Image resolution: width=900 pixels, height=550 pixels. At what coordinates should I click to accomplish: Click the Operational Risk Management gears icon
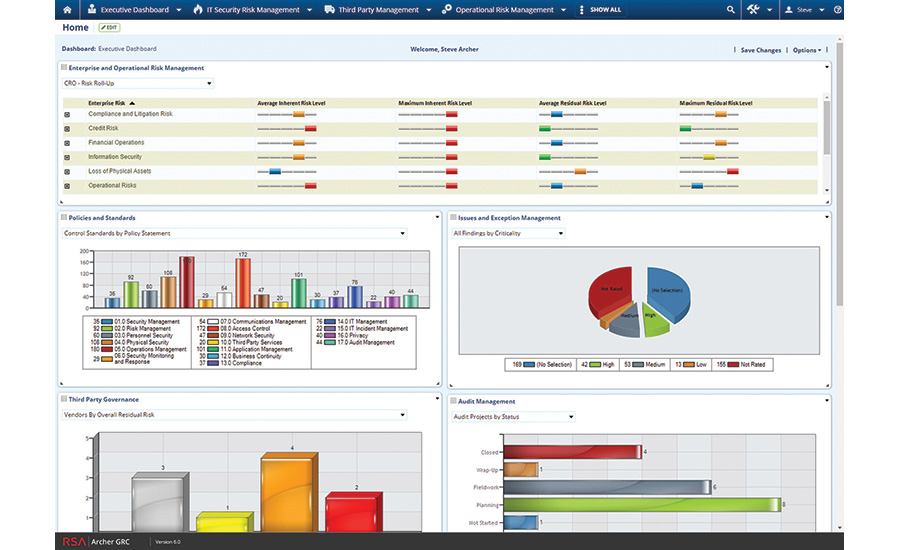tap(446, 9)
